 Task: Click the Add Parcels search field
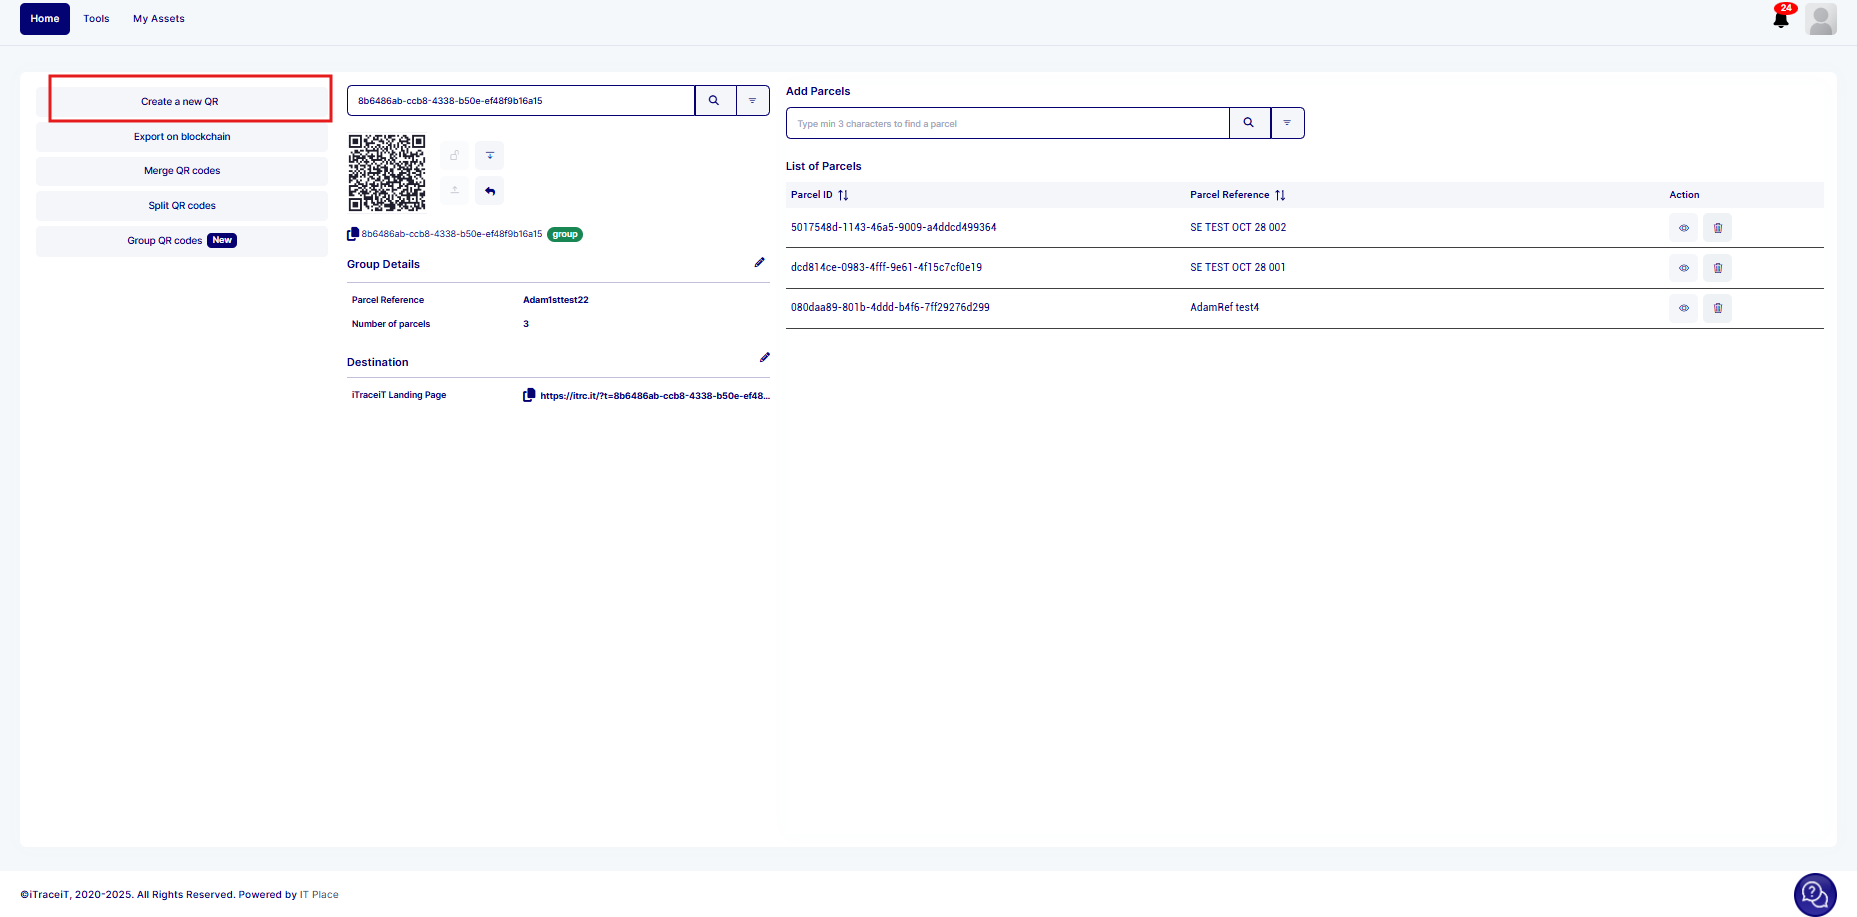coord(1007,123)
